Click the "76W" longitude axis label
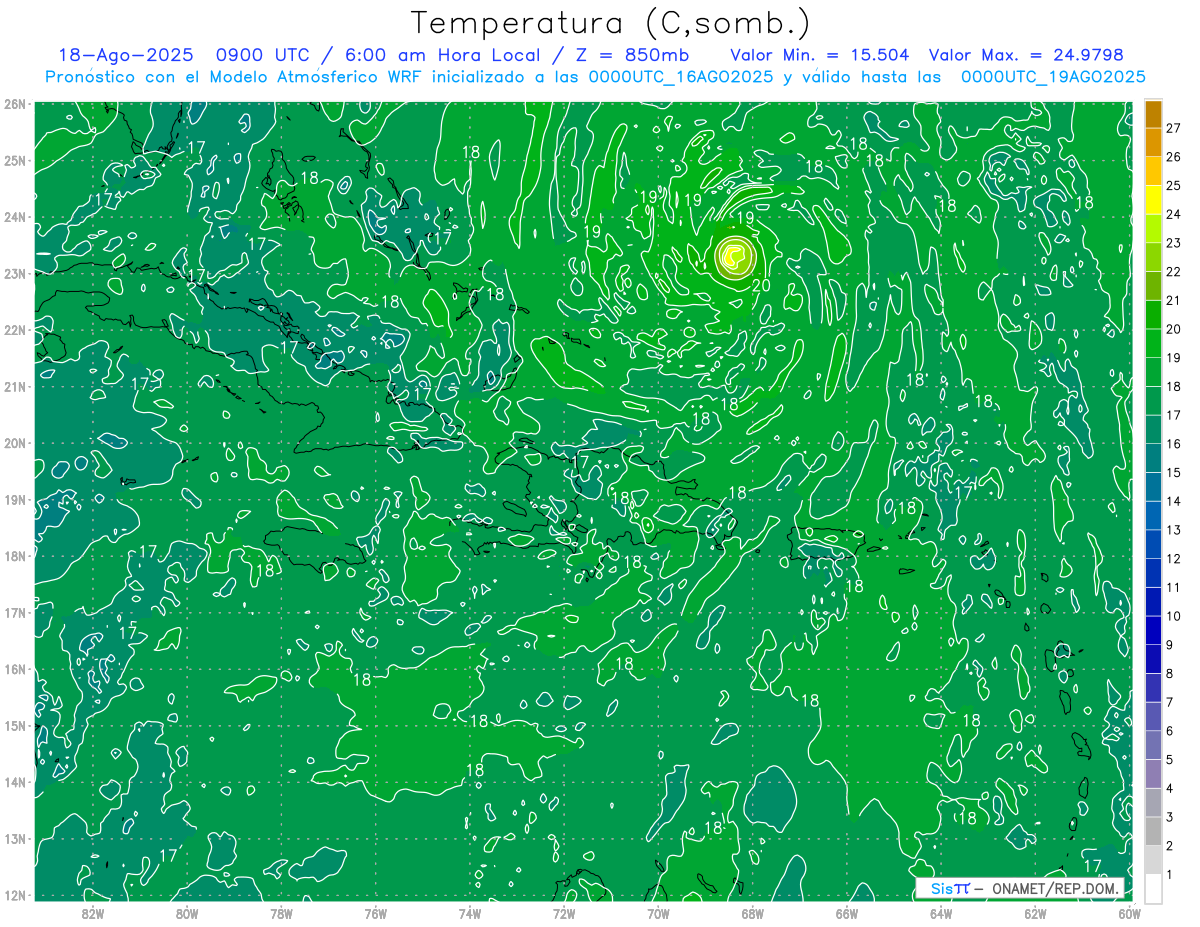Viewport: 1200px width, 927px height. pyautogui.click(x=375, y=913)
